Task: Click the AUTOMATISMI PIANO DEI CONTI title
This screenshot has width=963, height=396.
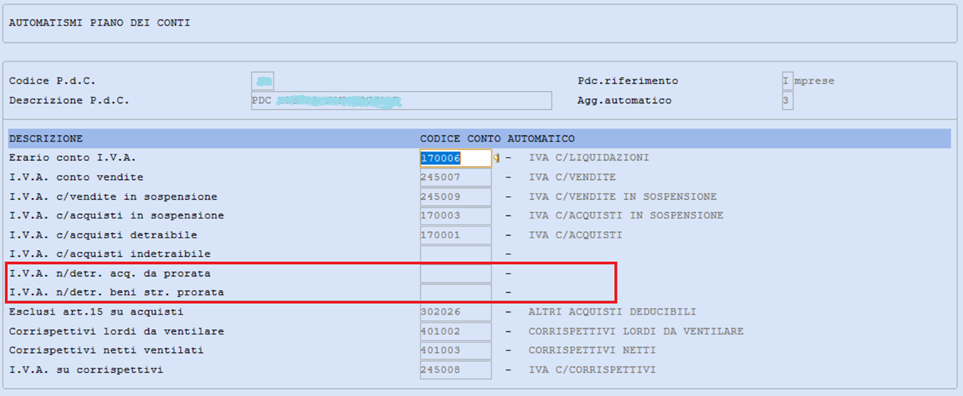Action: pyautogui.click(x=99, y=23)
